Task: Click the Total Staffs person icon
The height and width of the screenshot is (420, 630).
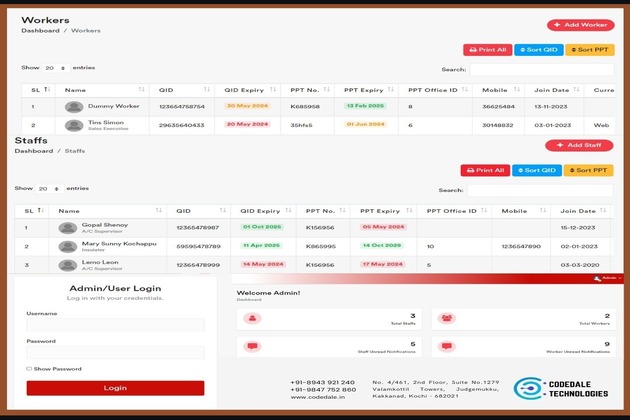Action: pos(253,319)
